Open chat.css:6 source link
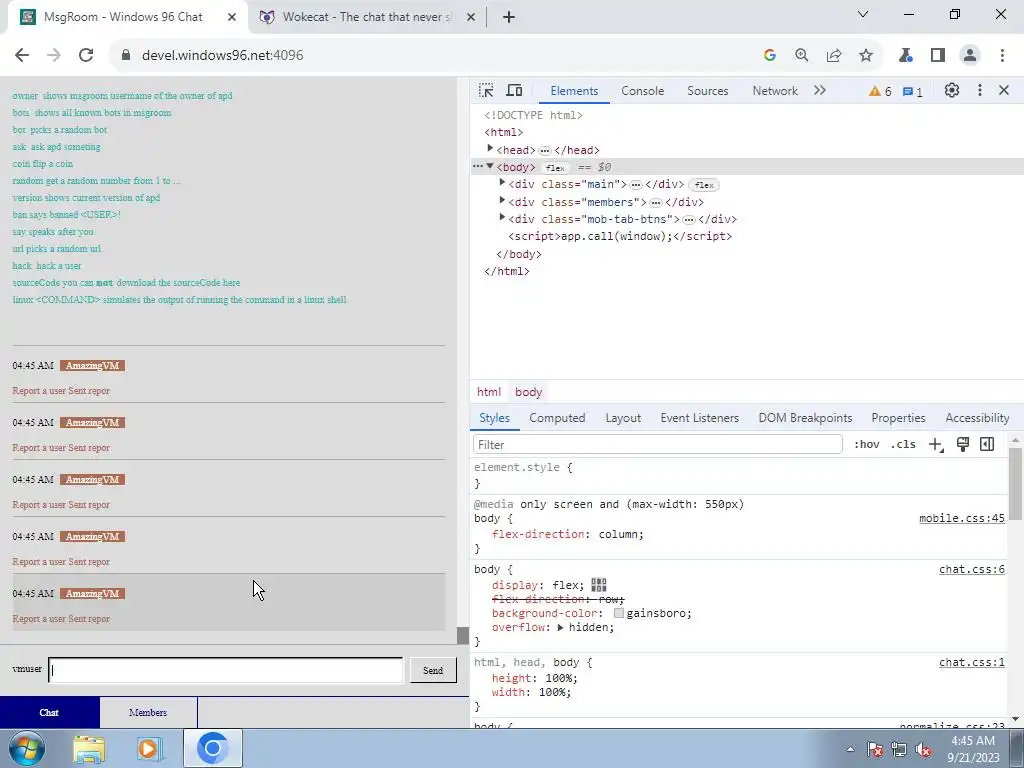The image size is (1024, 768). (x=972, y=569)
